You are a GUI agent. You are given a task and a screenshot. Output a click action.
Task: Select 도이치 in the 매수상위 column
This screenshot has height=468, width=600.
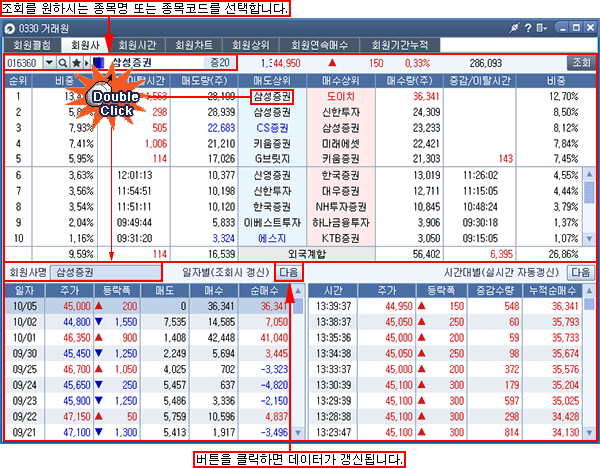click(341, 96)
